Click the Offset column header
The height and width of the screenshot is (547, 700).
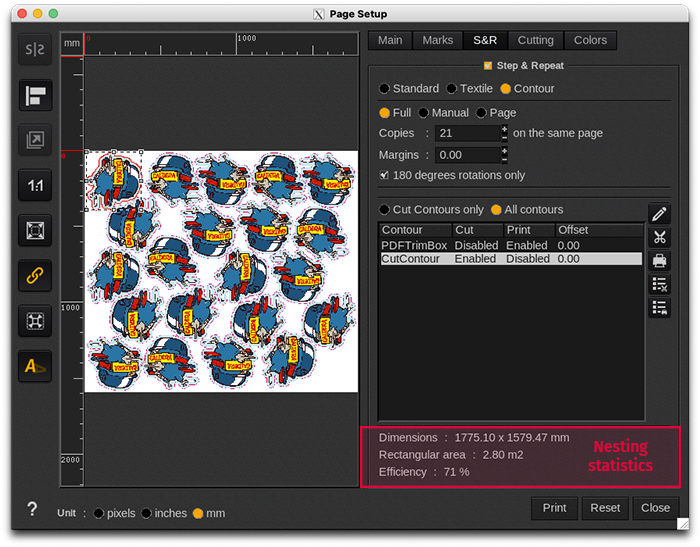click(x=599, y=230)
